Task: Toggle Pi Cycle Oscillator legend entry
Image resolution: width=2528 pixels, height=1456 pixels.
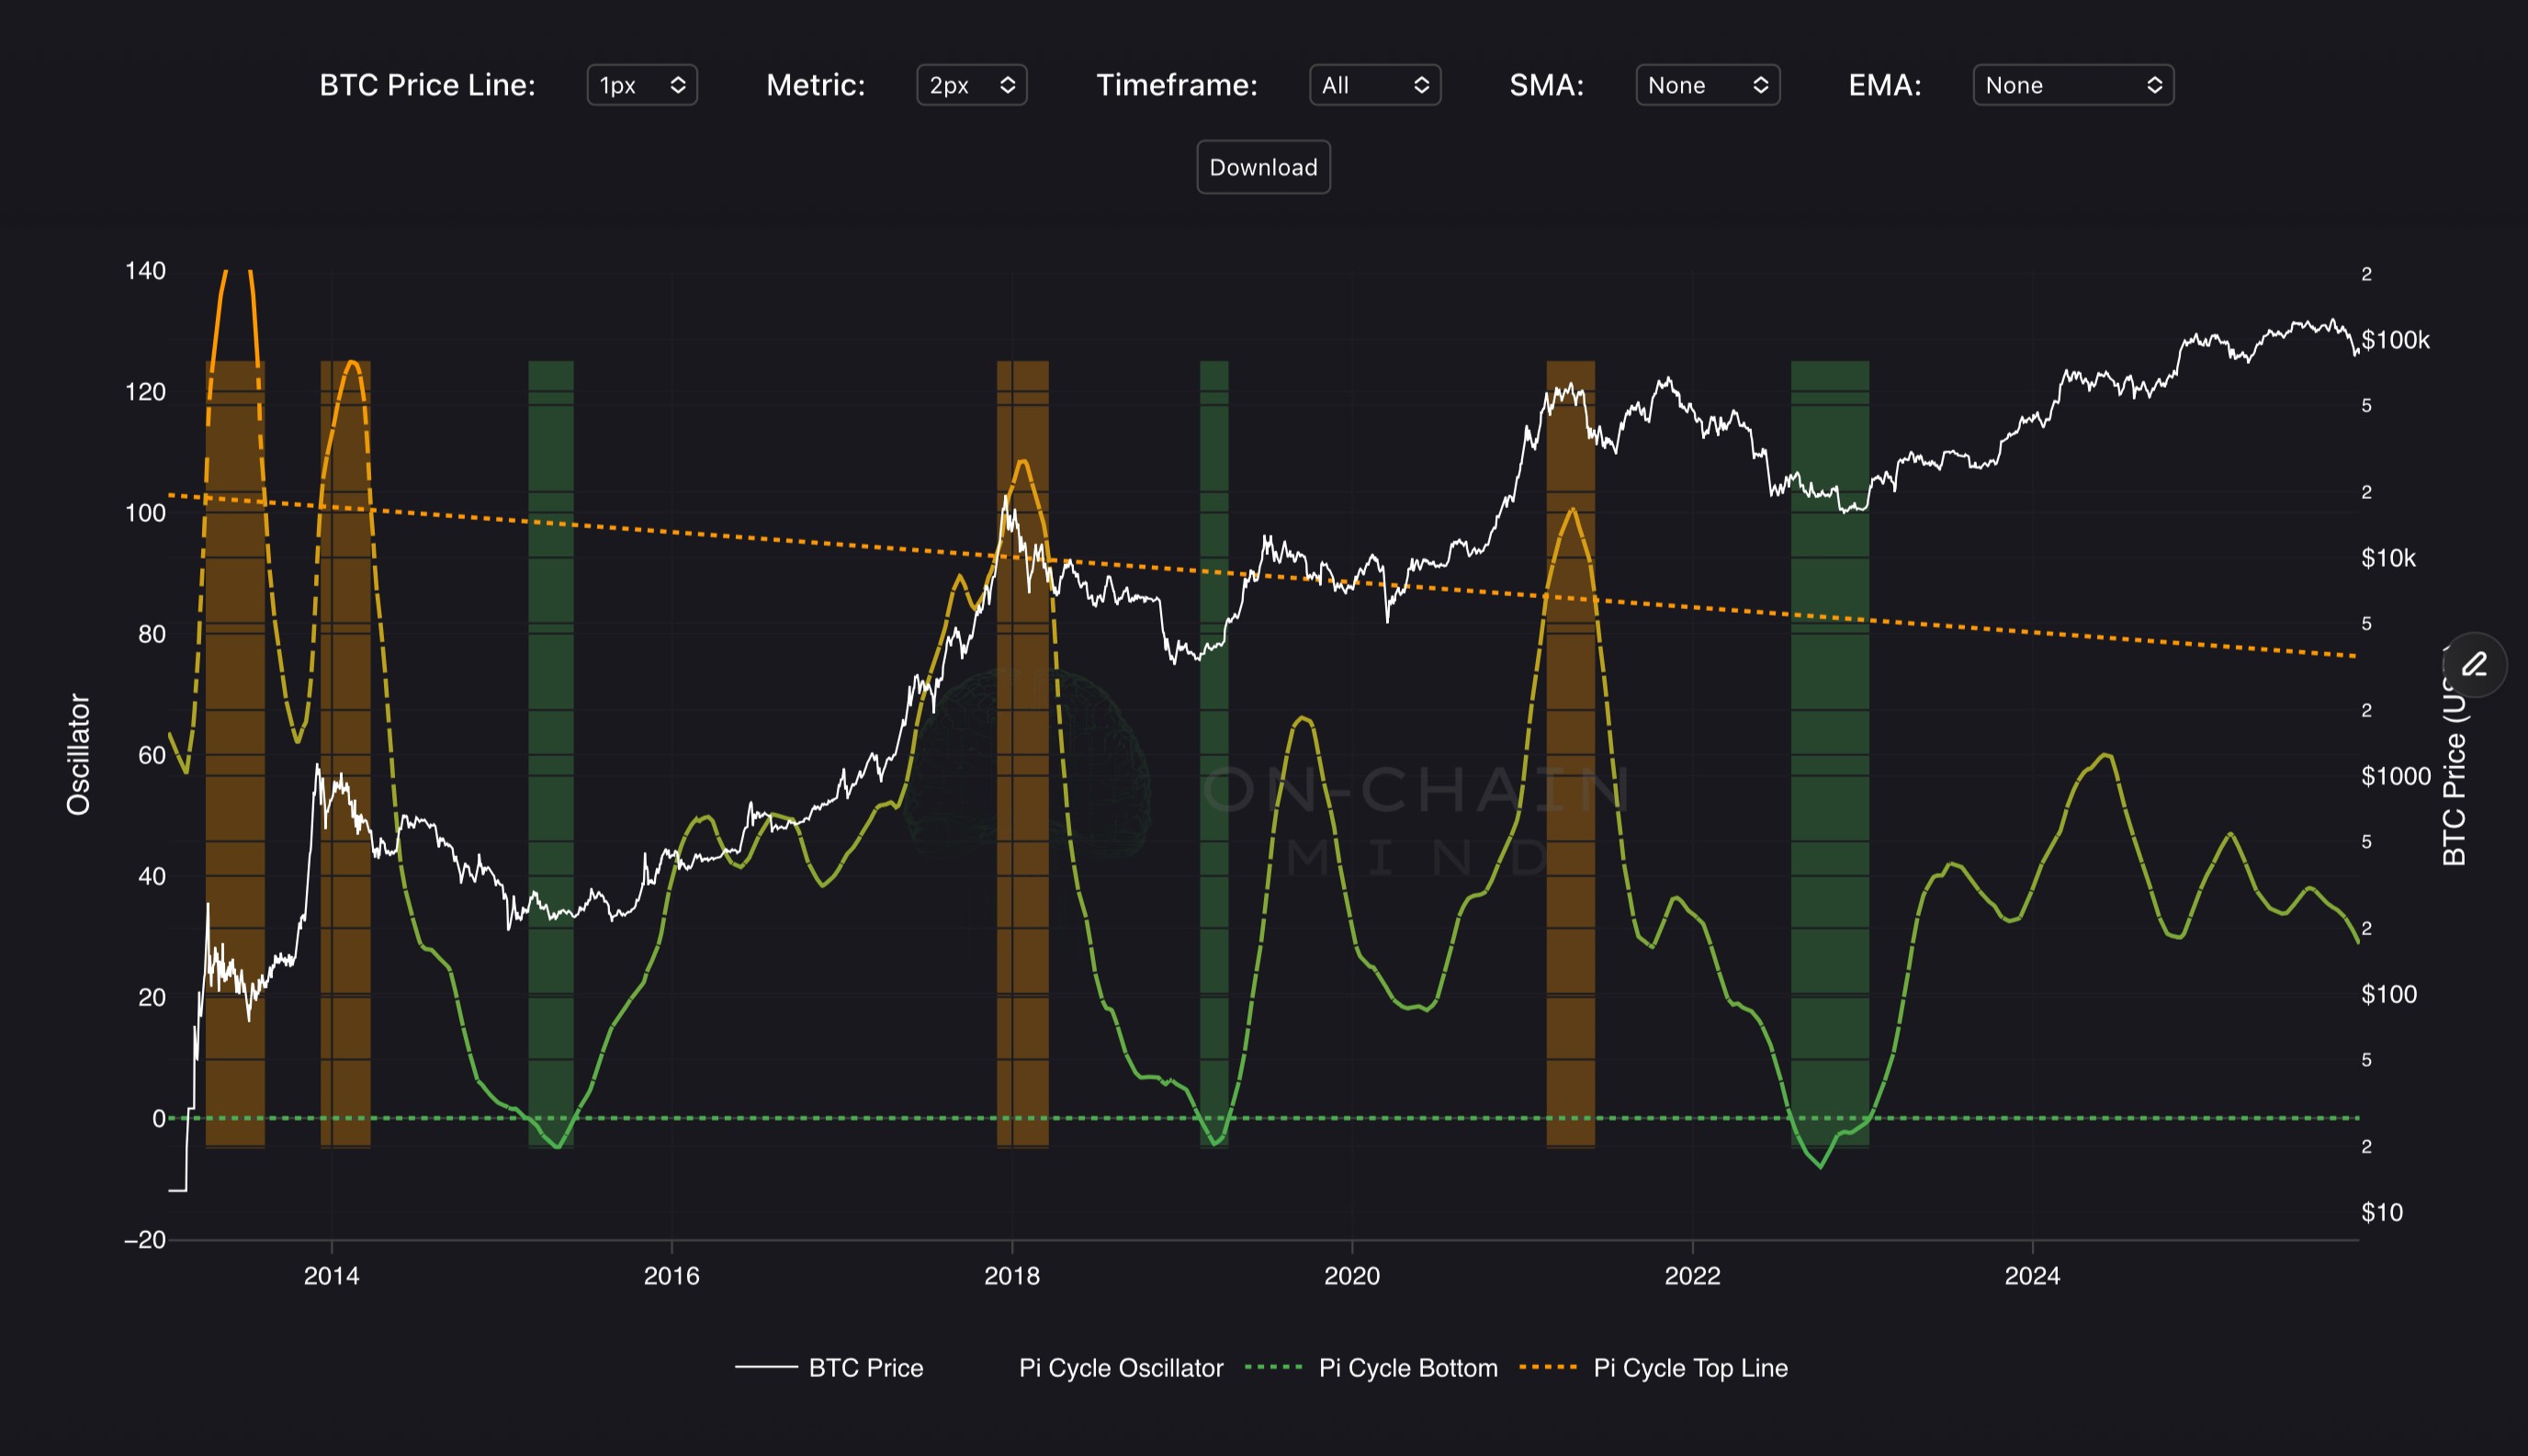Action: [x=1120, y=1367]
